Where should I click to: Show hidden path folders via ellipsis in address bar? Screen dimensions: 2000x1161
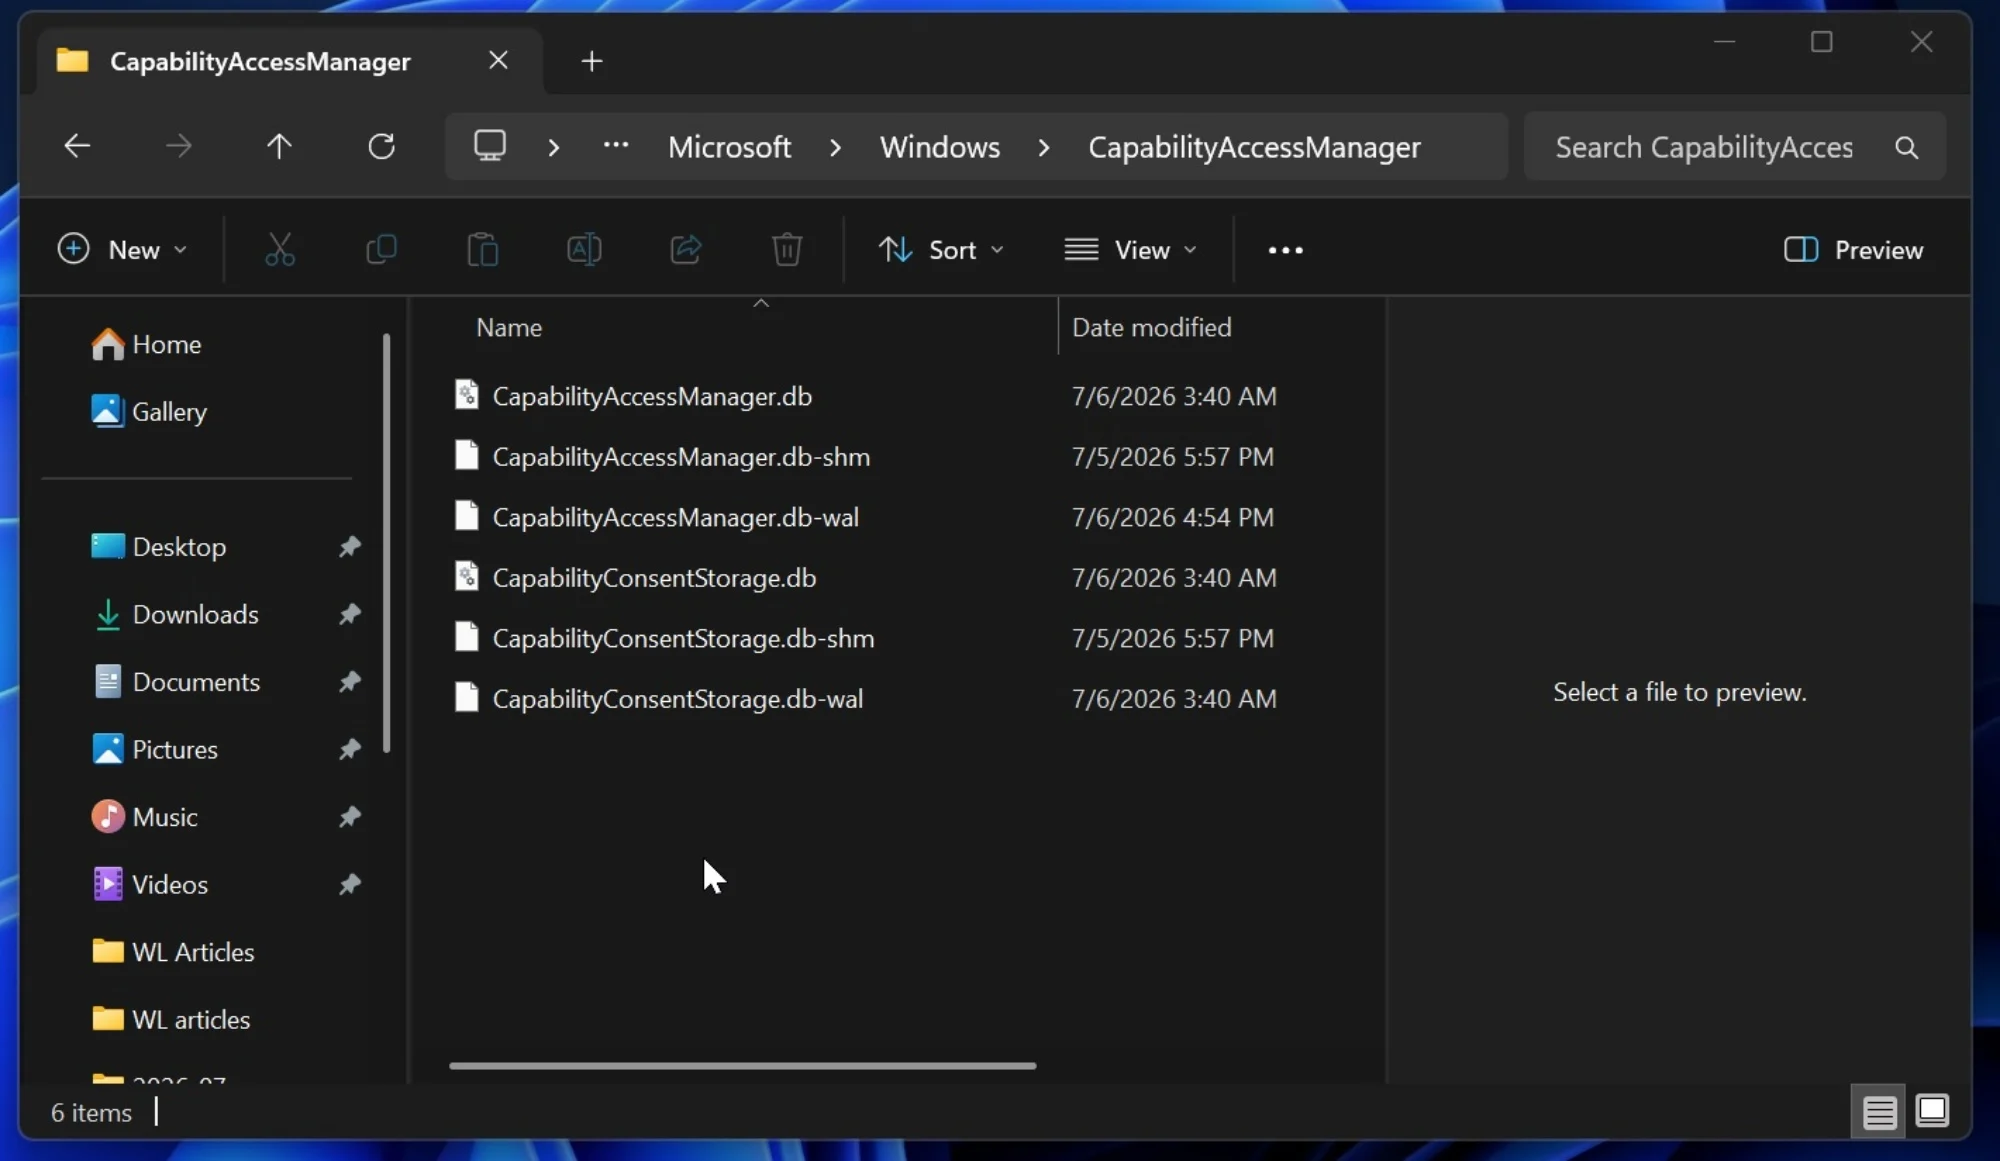point(616,146)
